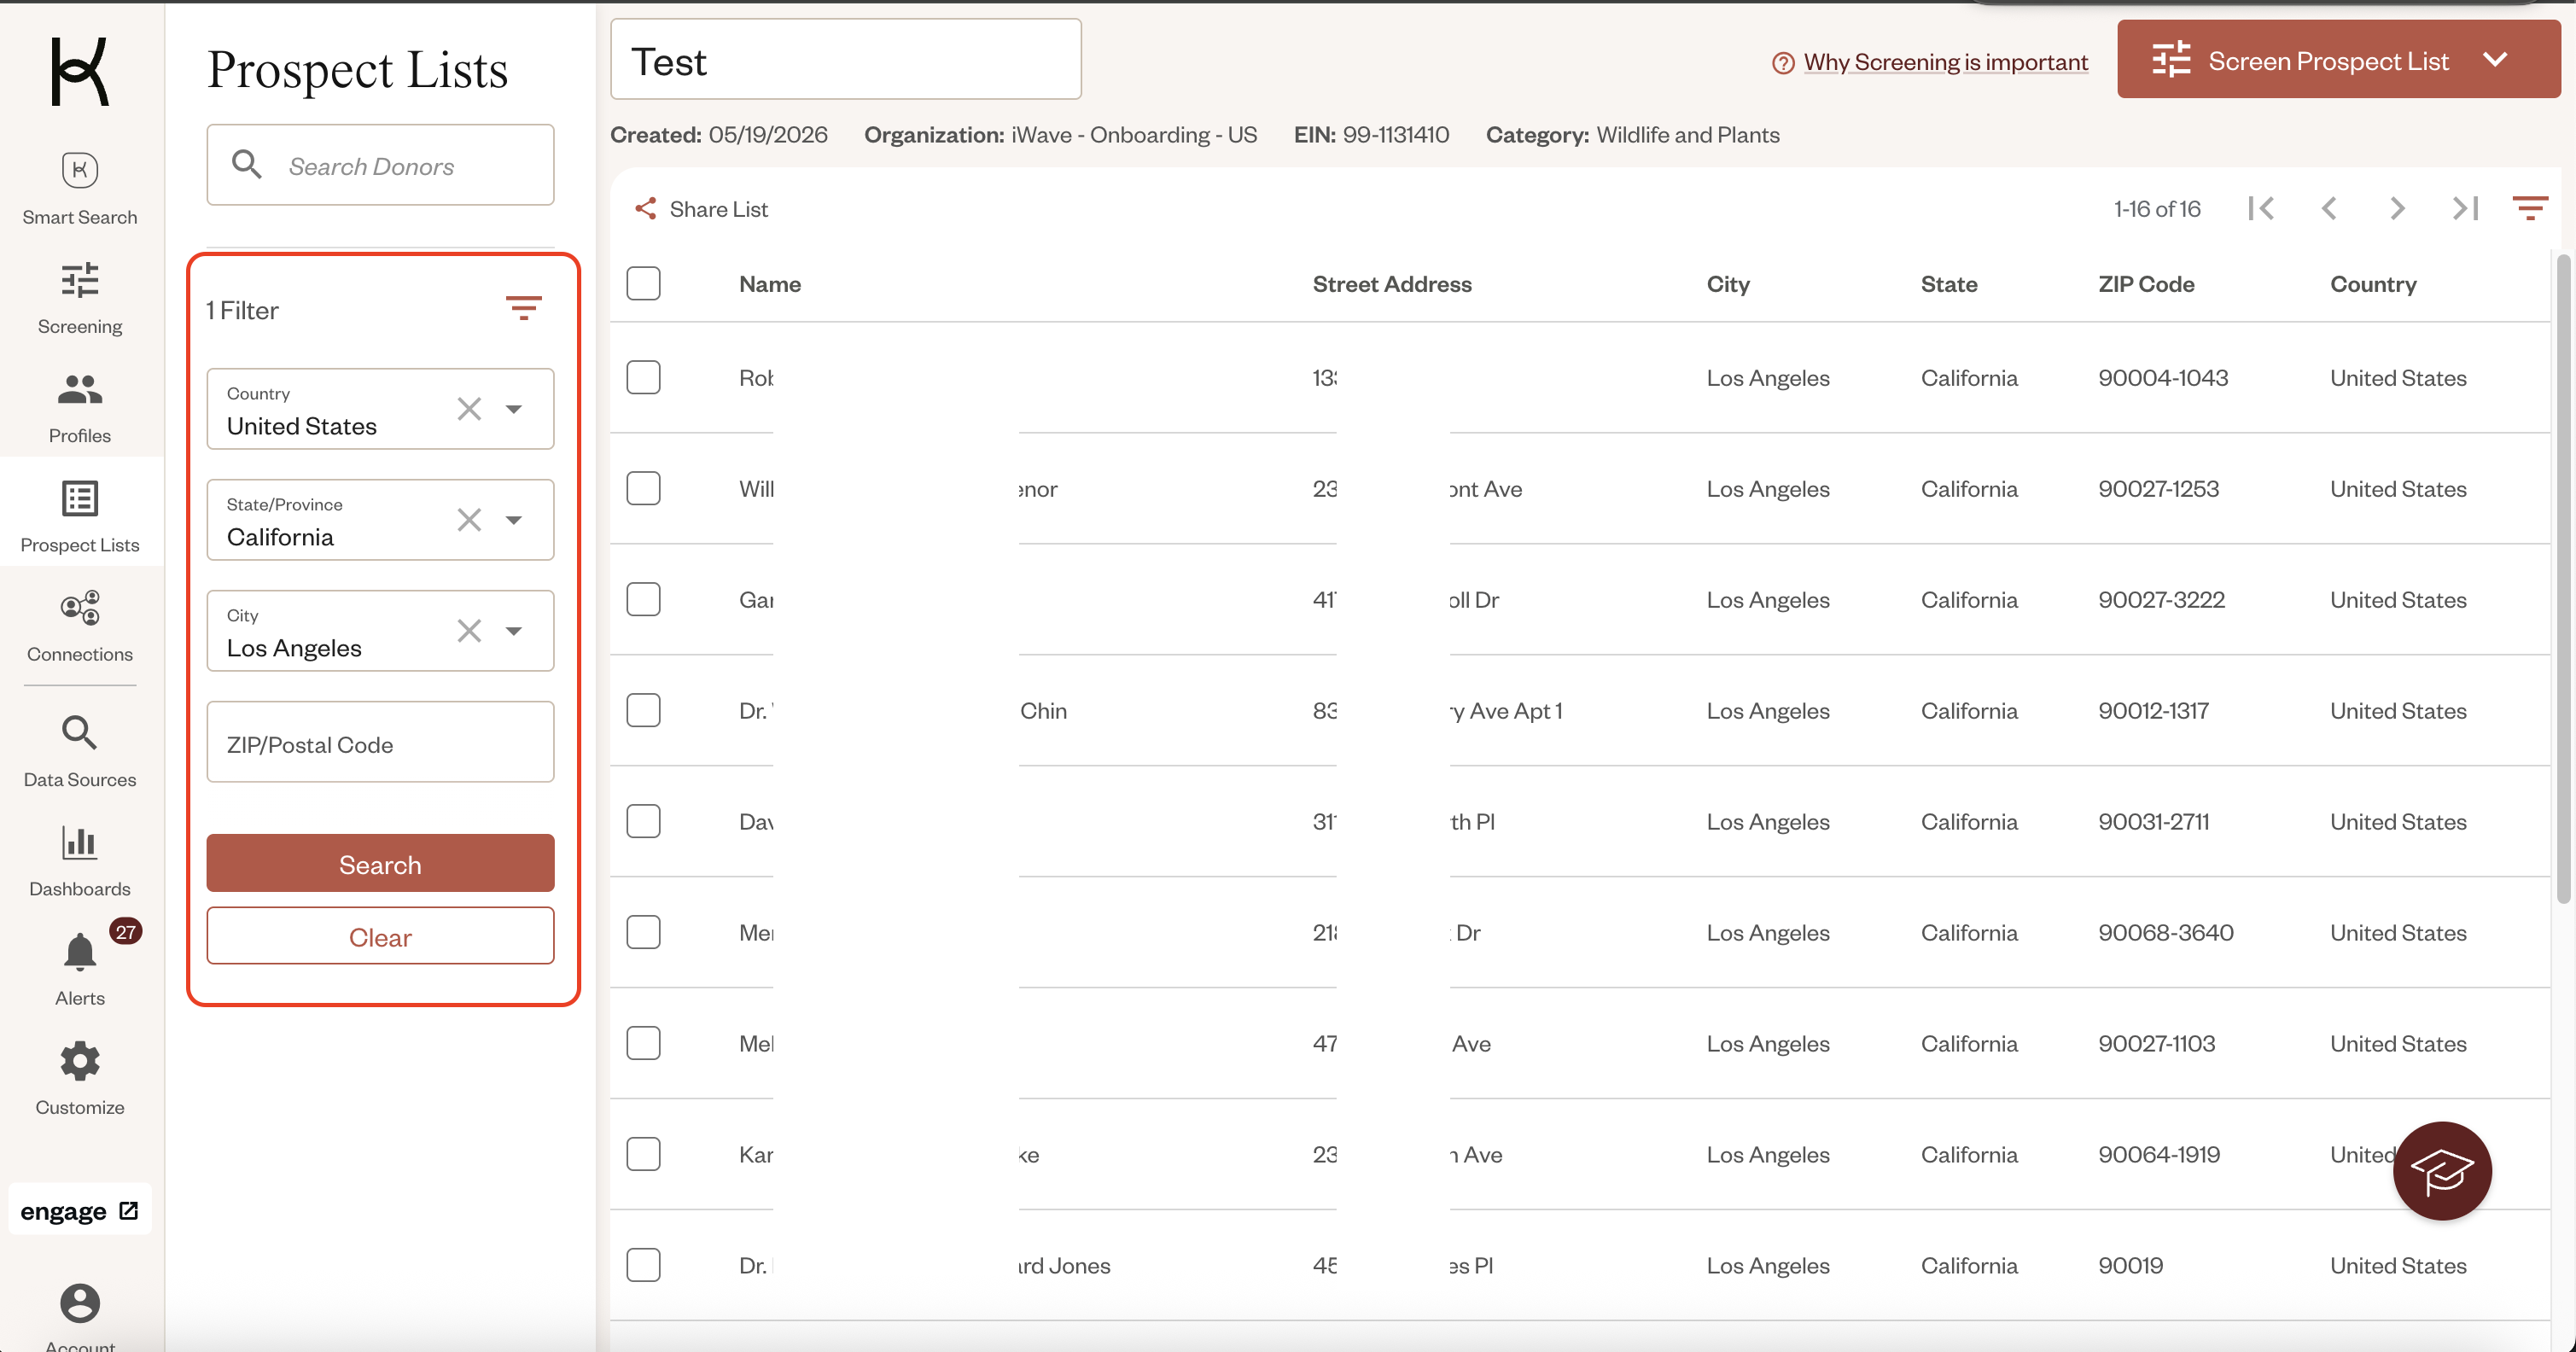This screenshot has height=1352, width=2576.
Task: Click the Search Donors field
Action: point(380,165)
